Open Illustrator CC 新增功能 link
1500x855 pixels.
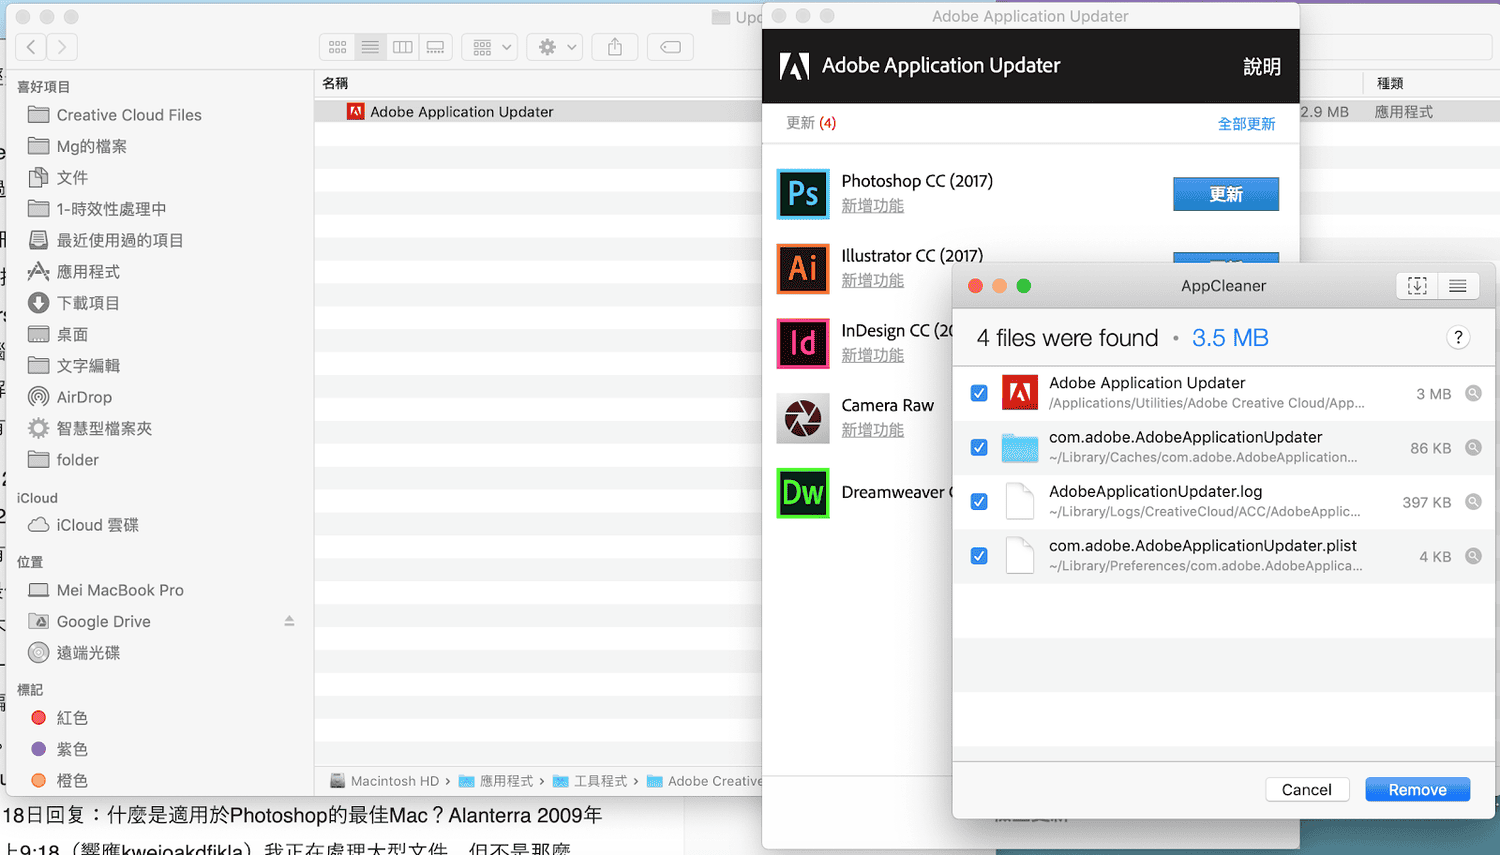click(x=872, y=281)
